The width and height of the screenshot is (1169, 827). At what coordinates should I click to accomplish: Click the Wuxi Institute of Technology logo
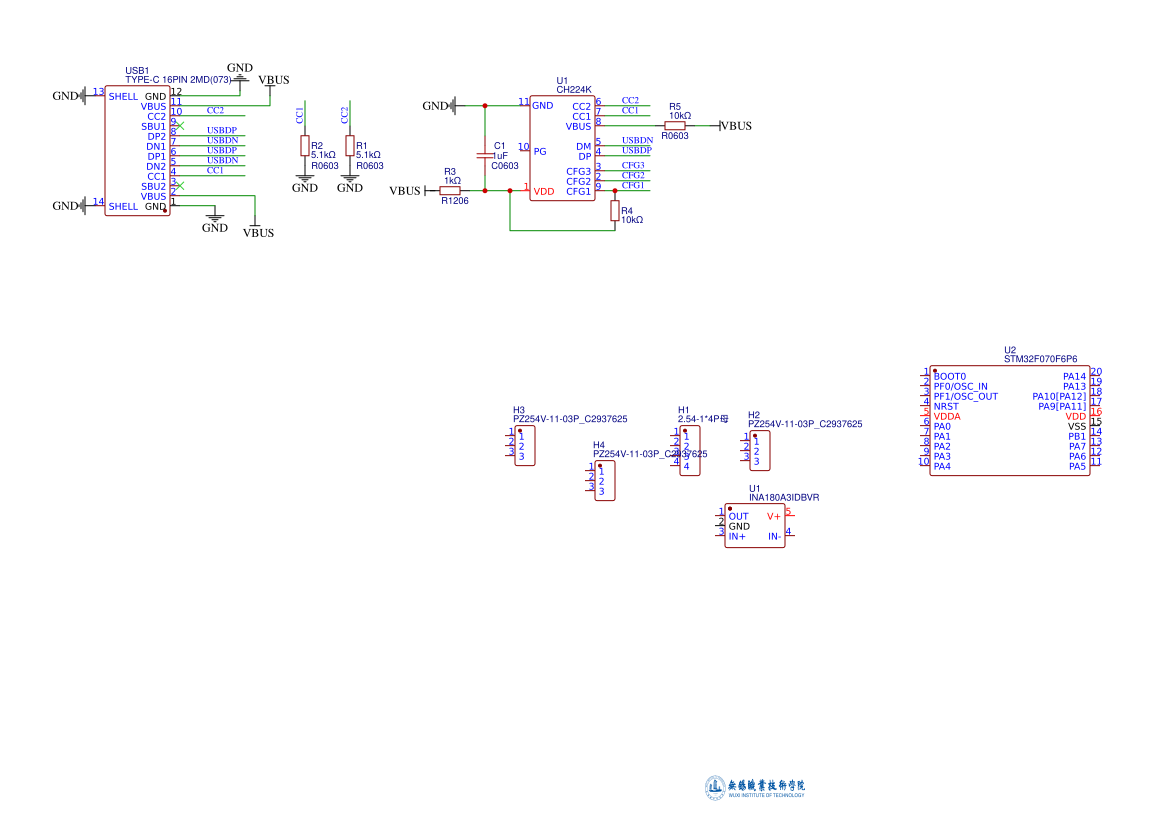[755, 787]
